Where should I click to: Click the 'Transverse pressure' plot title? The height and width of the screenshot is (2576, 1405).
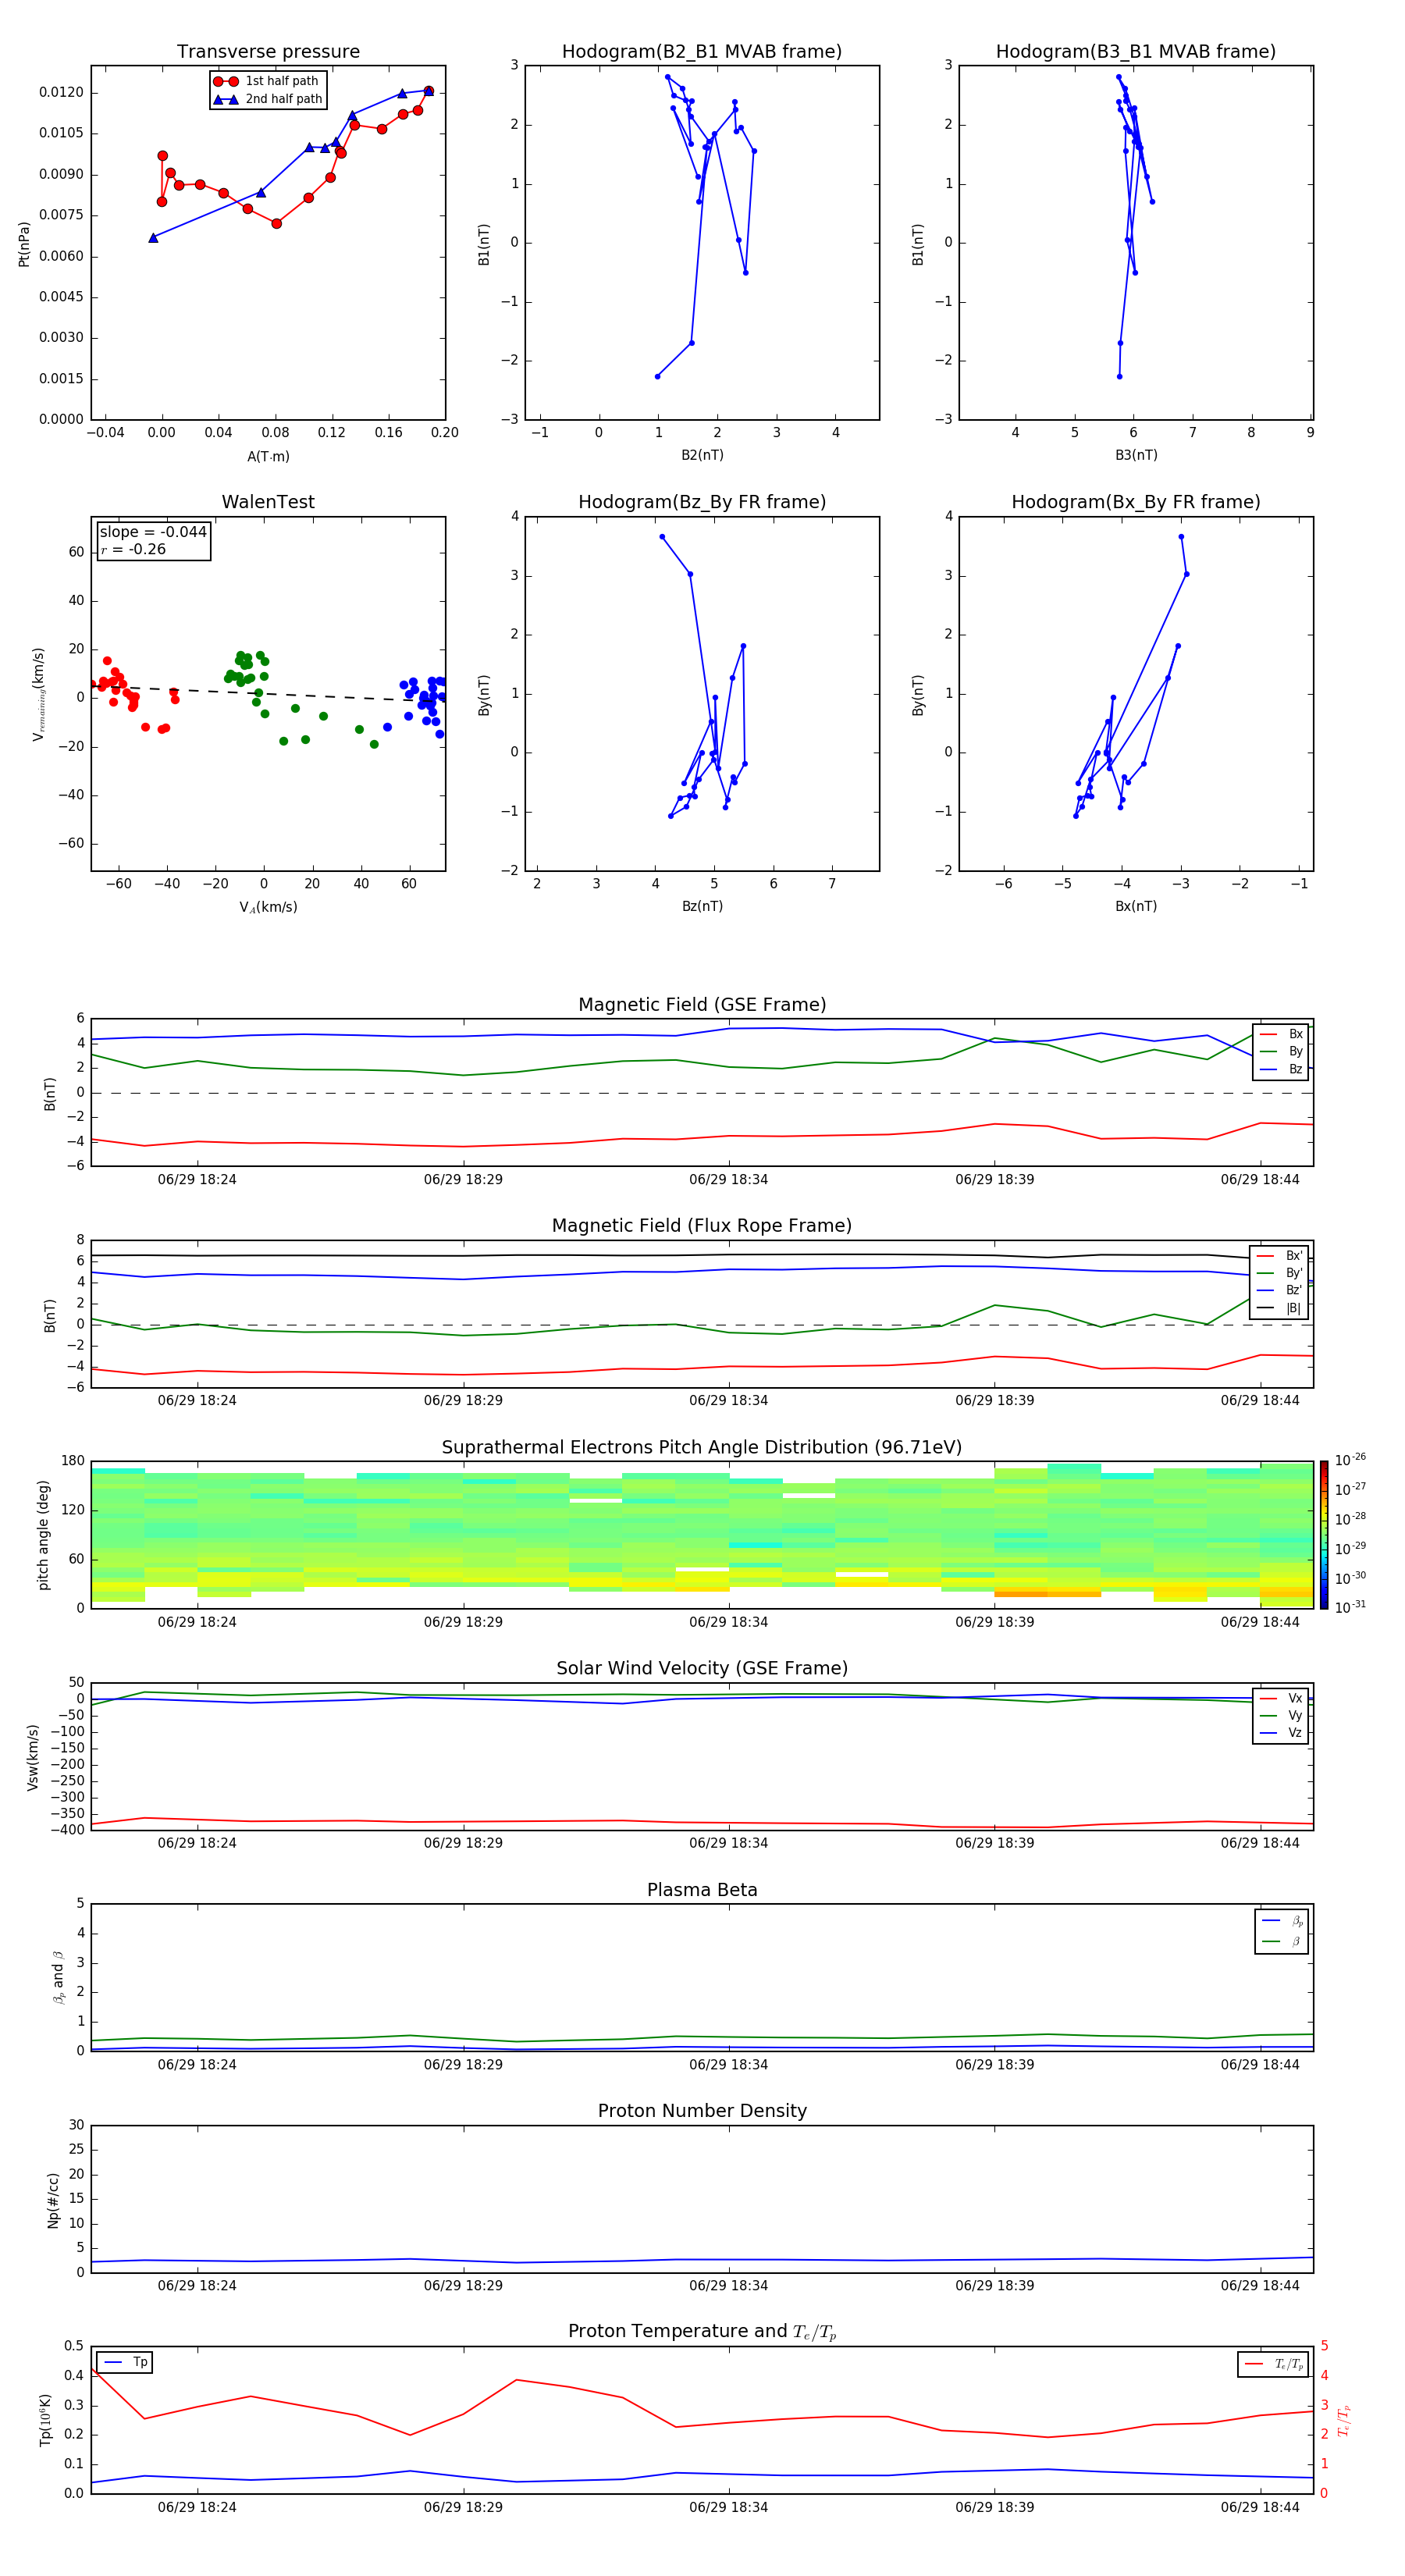(268, 51)
